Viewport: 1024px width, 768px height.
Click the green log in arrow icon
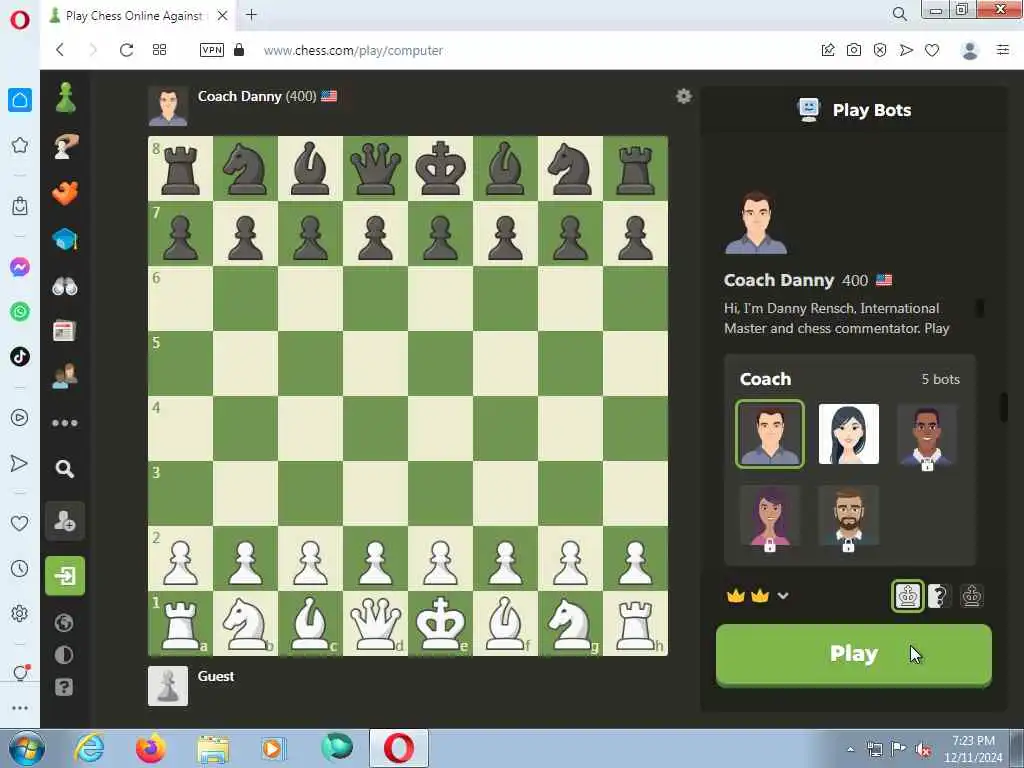click(x=65, y=576)
